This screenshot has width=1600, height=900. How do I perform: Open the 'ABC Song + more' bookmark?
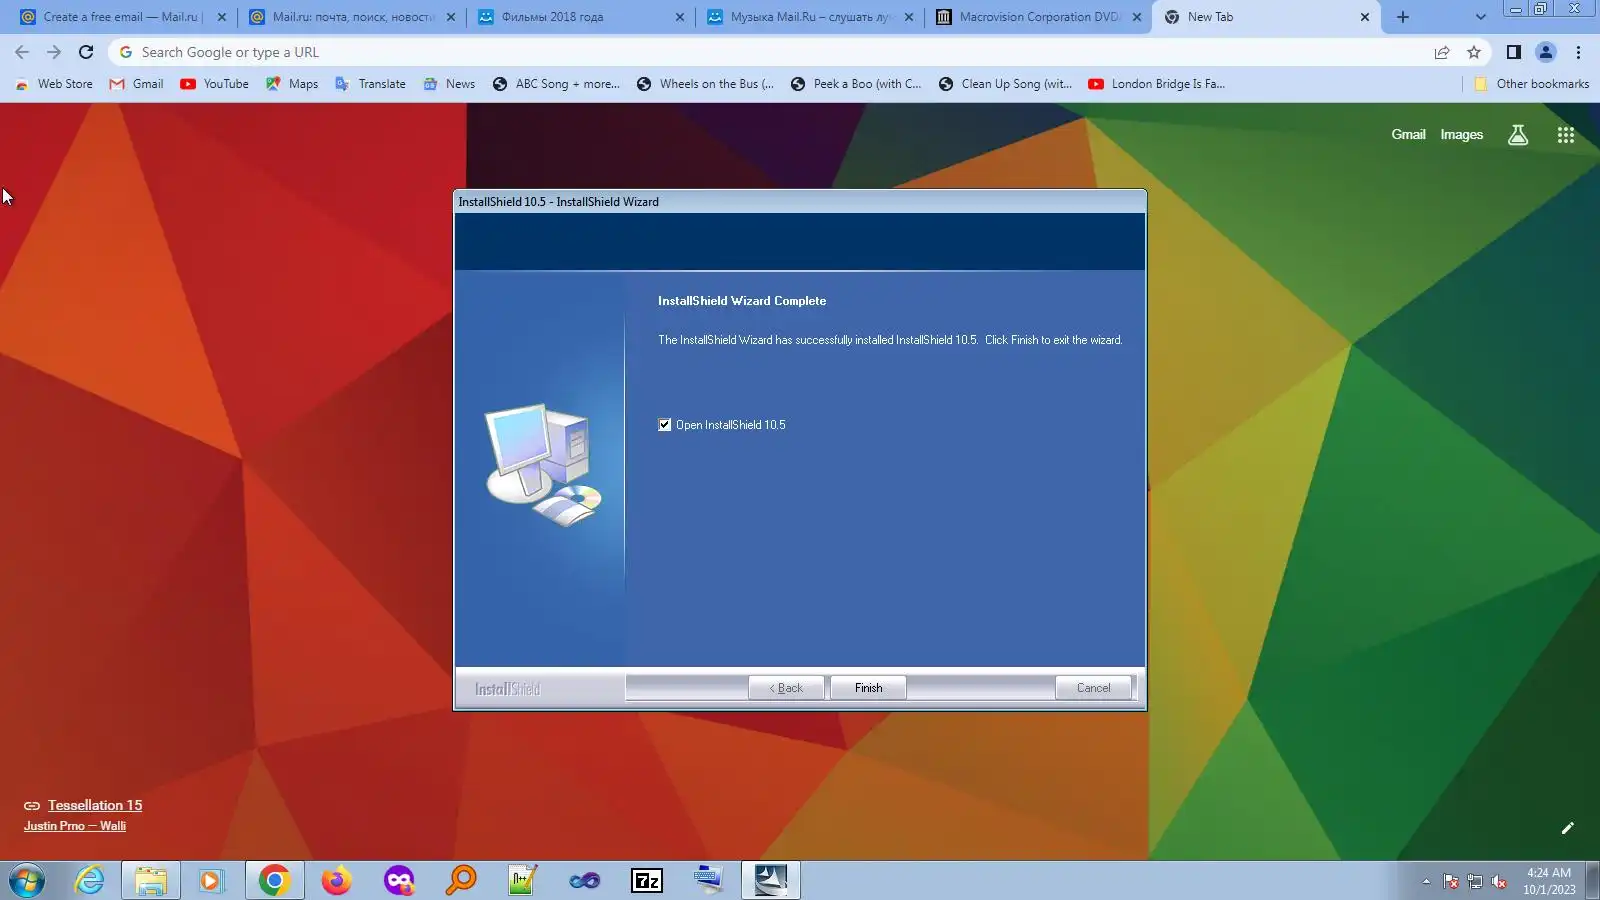(556, 84)
